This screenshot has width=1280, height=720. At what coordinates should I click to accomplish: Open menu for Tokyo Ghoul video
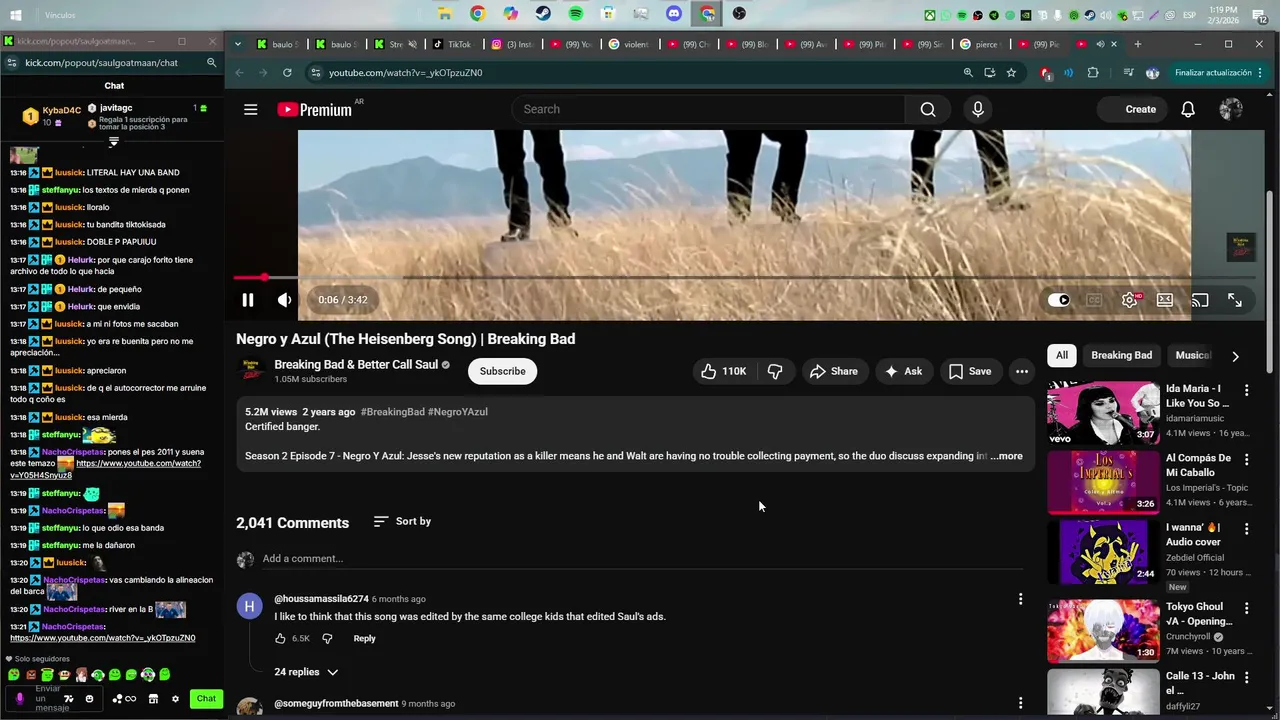click(1246, 608)
